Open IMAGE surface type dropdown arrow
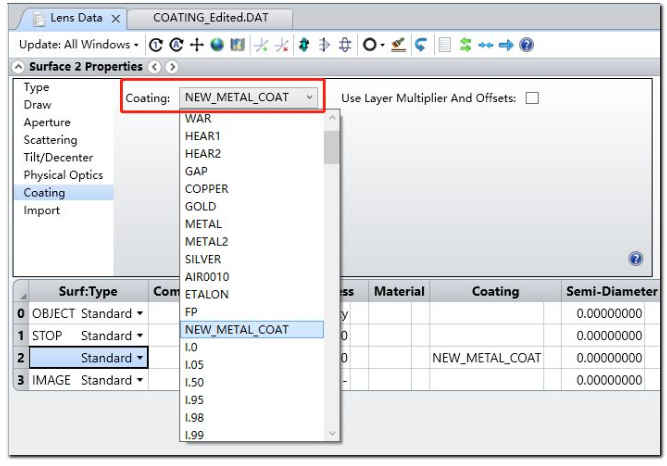Image resolution: width=667 pixels, height=466 pixels. [140, 380]
